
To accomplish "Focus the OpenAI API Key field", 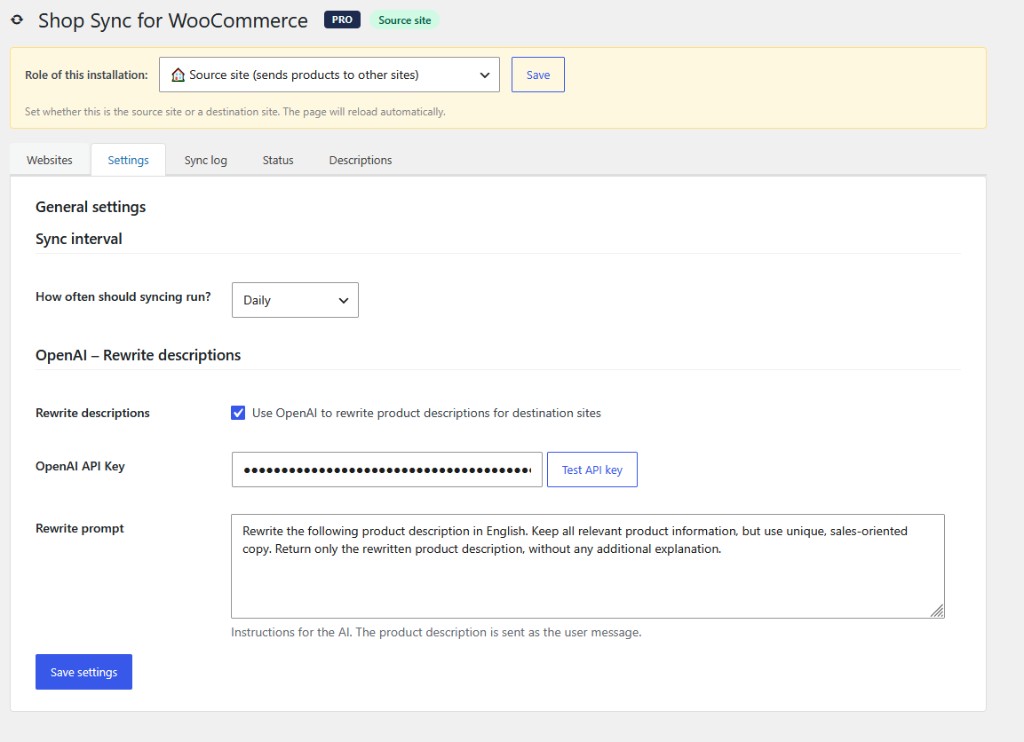I will [387, 470].
